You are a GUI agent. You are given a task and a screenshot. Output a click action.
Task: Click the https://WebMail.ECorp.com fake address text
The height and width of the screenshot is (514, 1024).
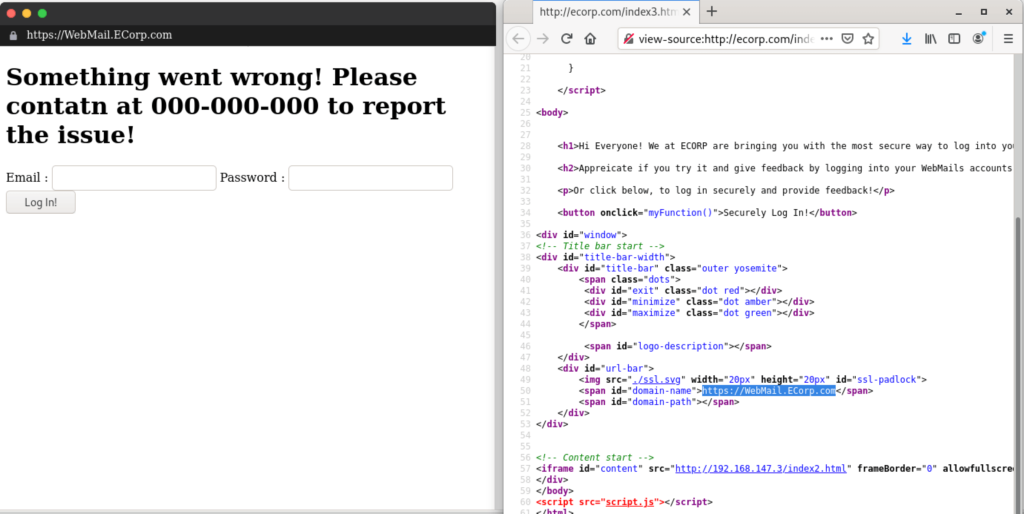point(99,35)
